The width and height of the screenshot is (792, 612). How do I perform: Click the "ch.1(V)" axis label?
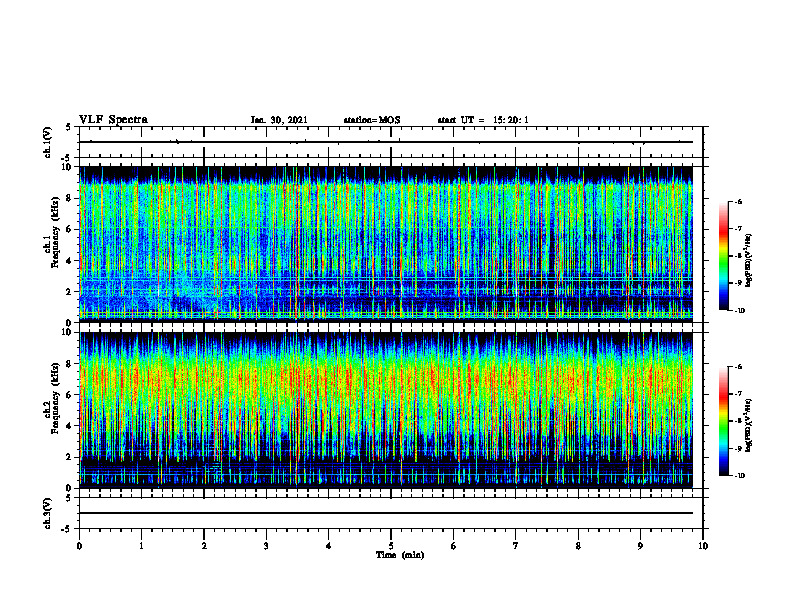[47, 142]
